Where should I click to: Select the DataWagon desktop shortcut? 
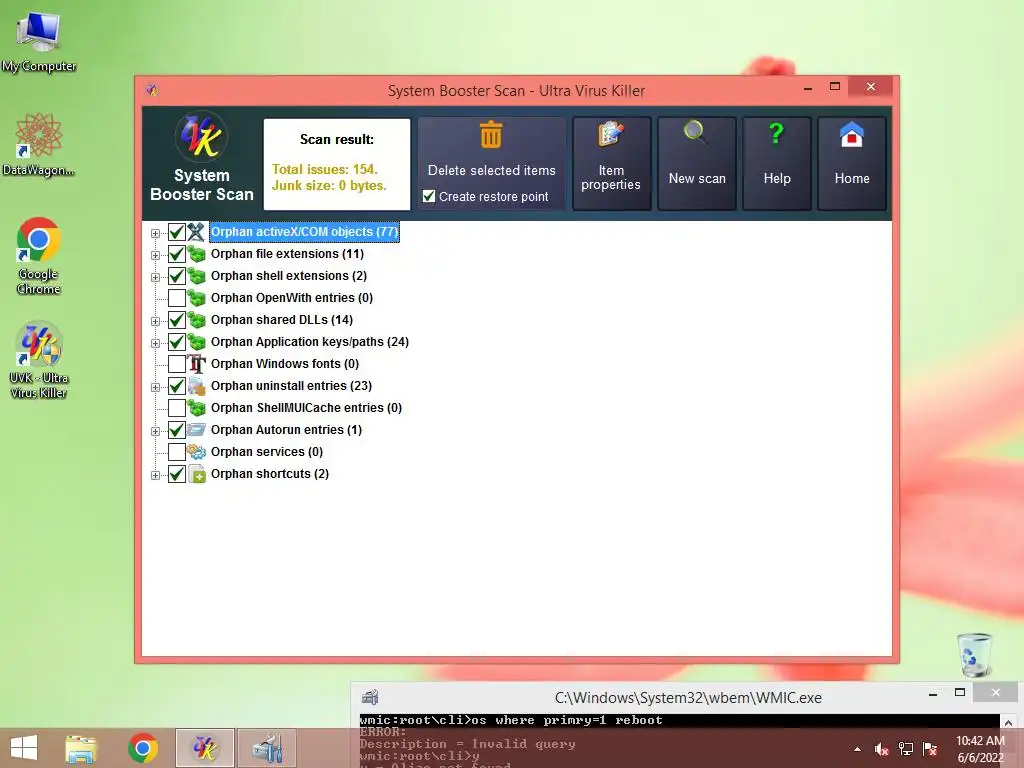pyautogui.click(x=39, y=145)
